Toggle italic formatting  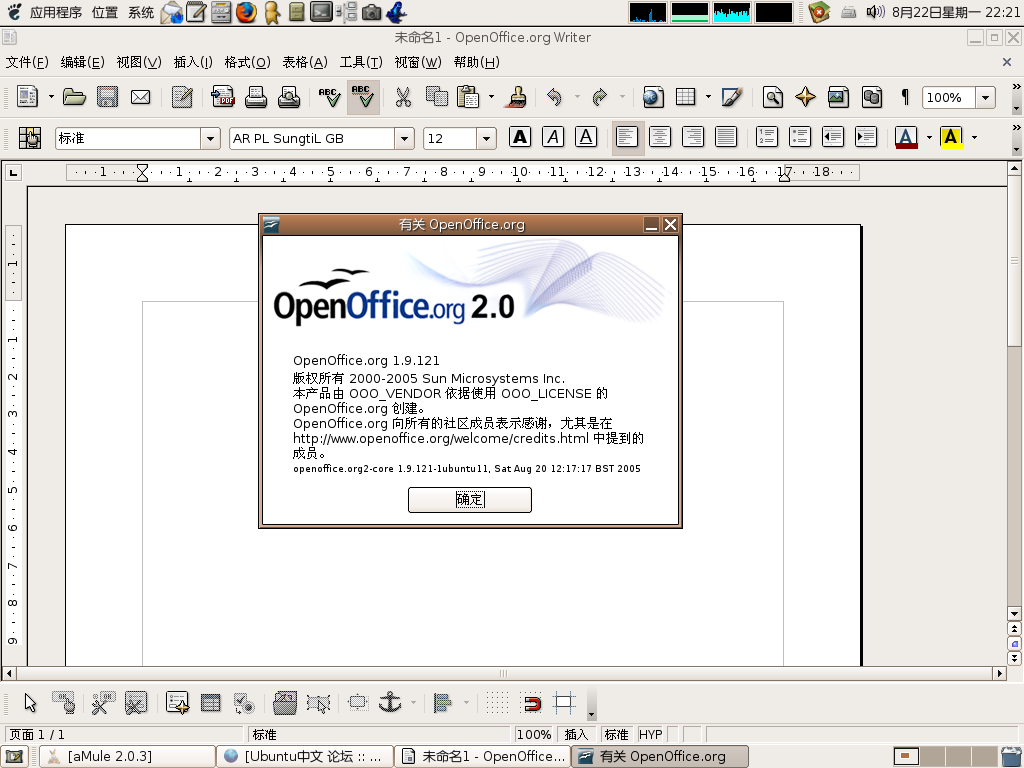[x=553, y=137]
